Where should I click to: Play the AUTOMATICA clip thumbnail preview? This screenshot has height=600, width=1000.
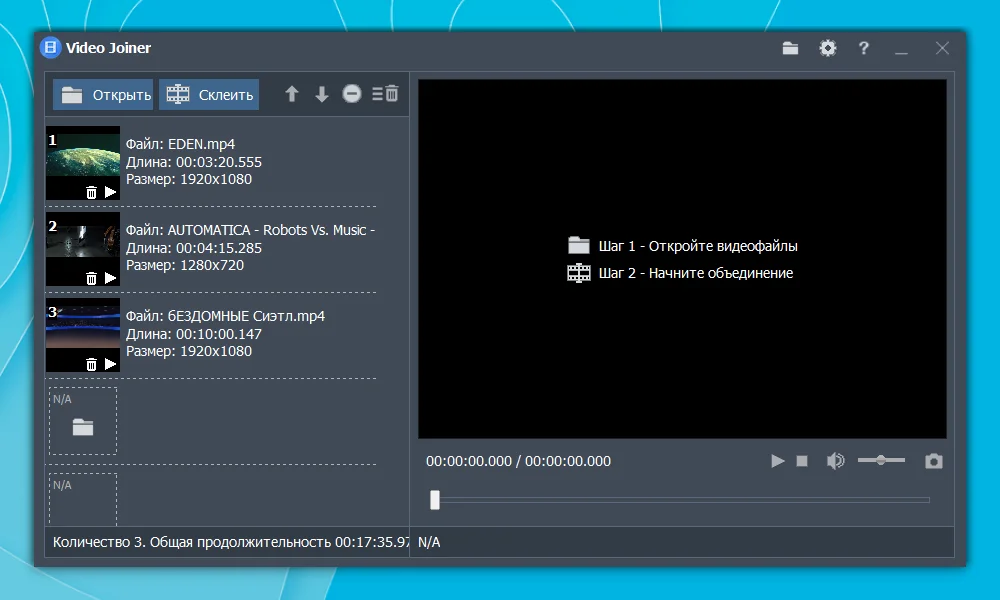click(x=110, y=278)
